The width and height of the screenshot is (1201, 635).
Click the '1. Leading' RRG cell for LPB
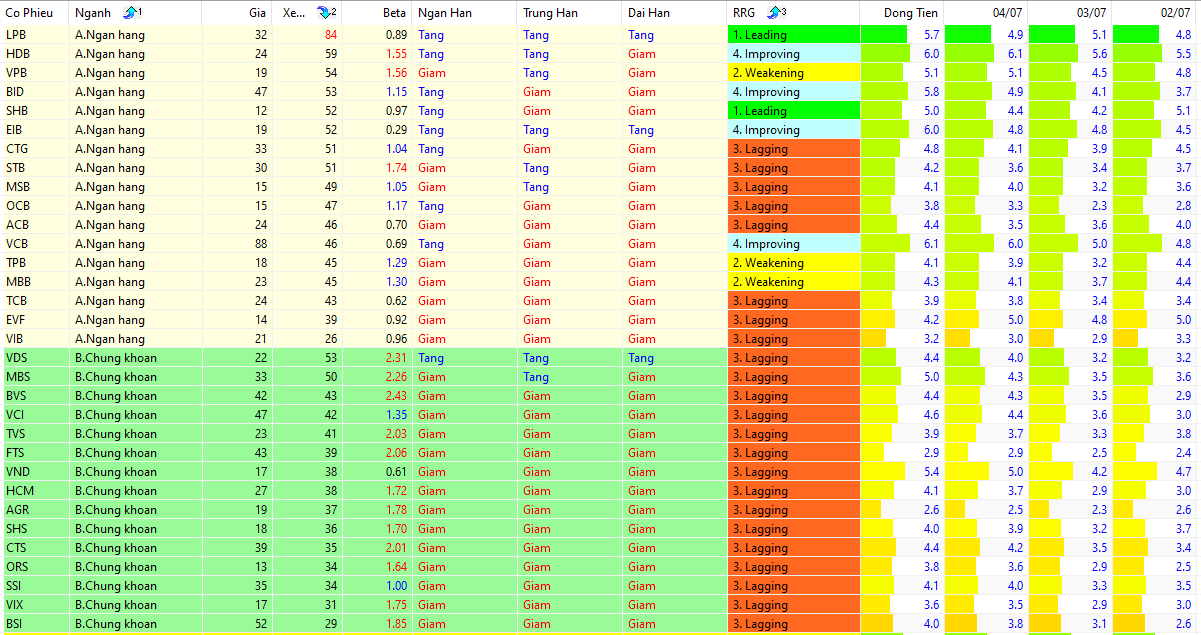pyautogui.click(x=794, y=35)
